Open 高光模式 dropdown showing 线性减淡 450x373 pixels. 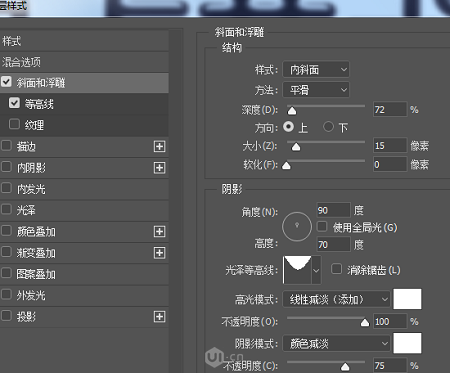pos(336,299)
